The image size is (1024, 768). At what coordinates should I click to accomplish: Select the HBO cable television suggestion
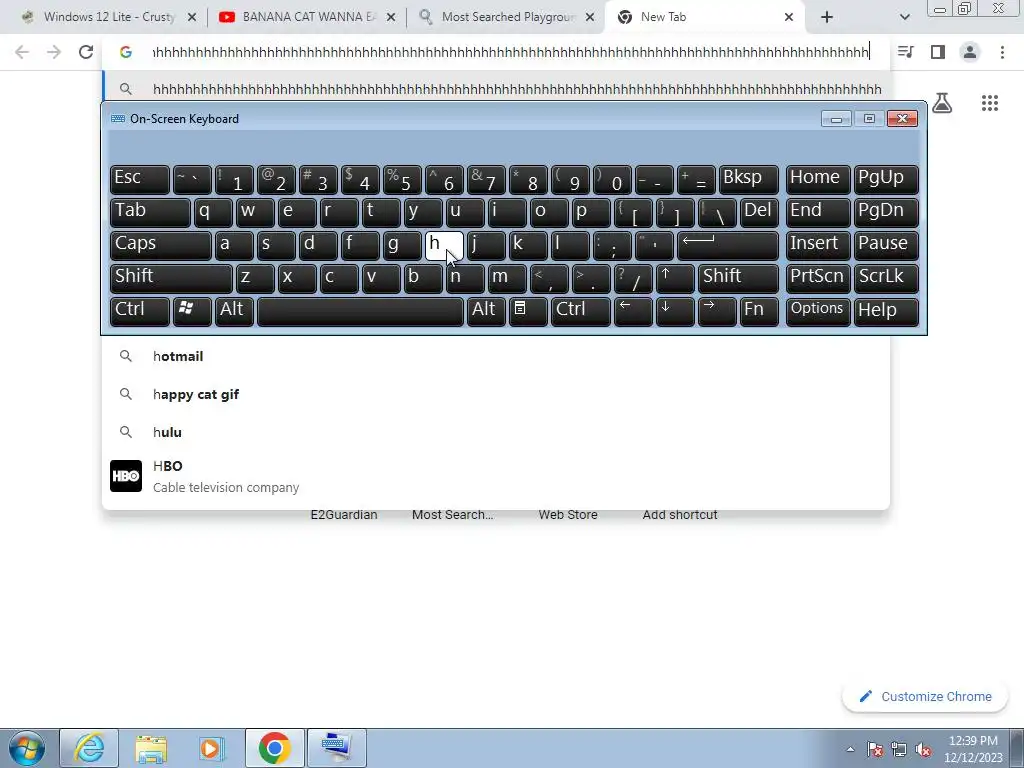[496, 476]
